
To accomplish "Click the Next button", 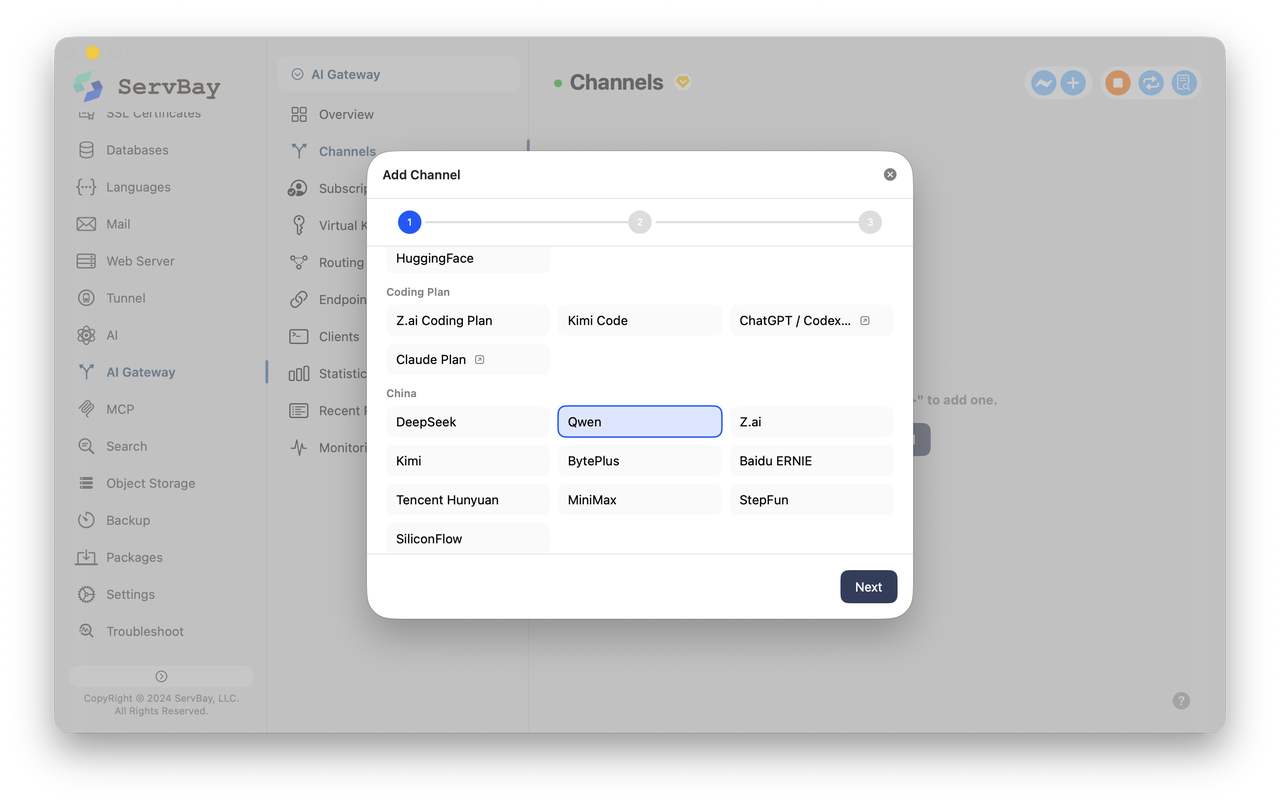I will (x=868, y=587).
